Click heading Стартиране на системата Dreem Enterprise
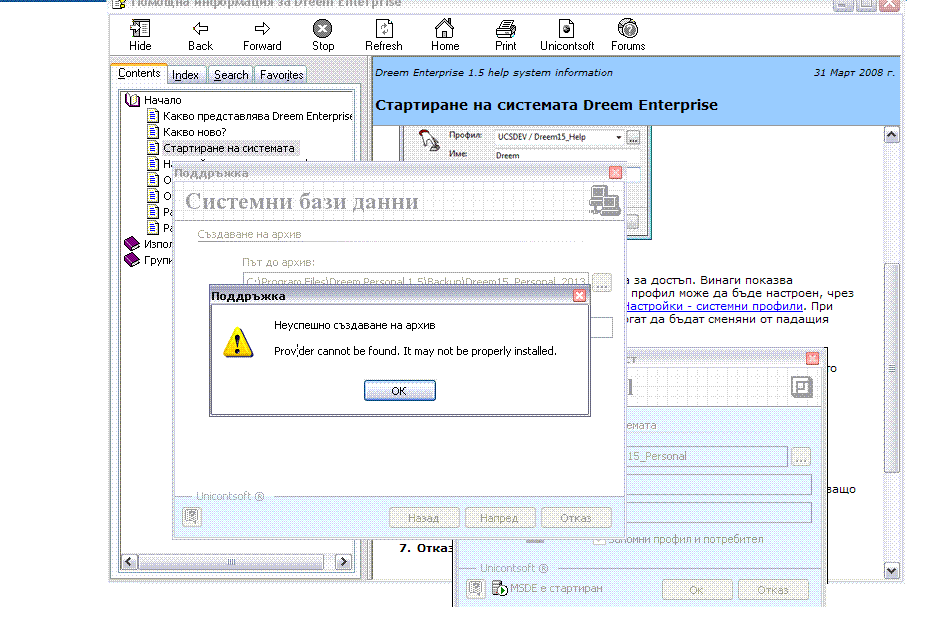944x640 pixels. tap(547, 105)
